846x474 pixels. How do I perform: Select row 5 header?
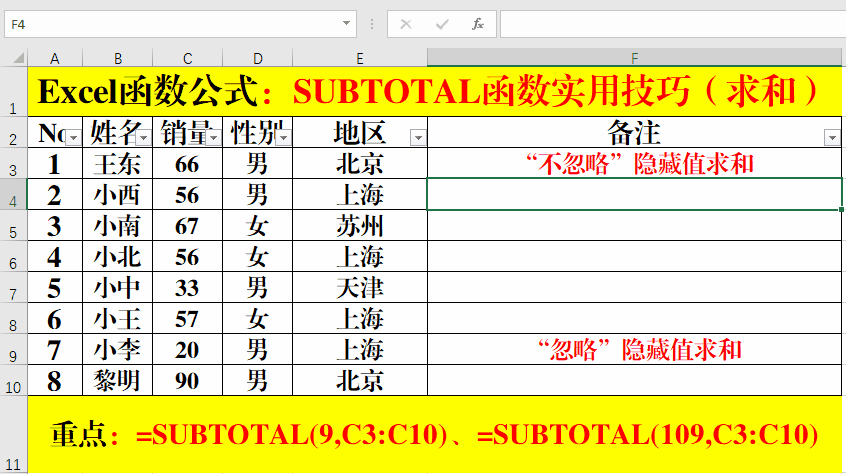13,225
